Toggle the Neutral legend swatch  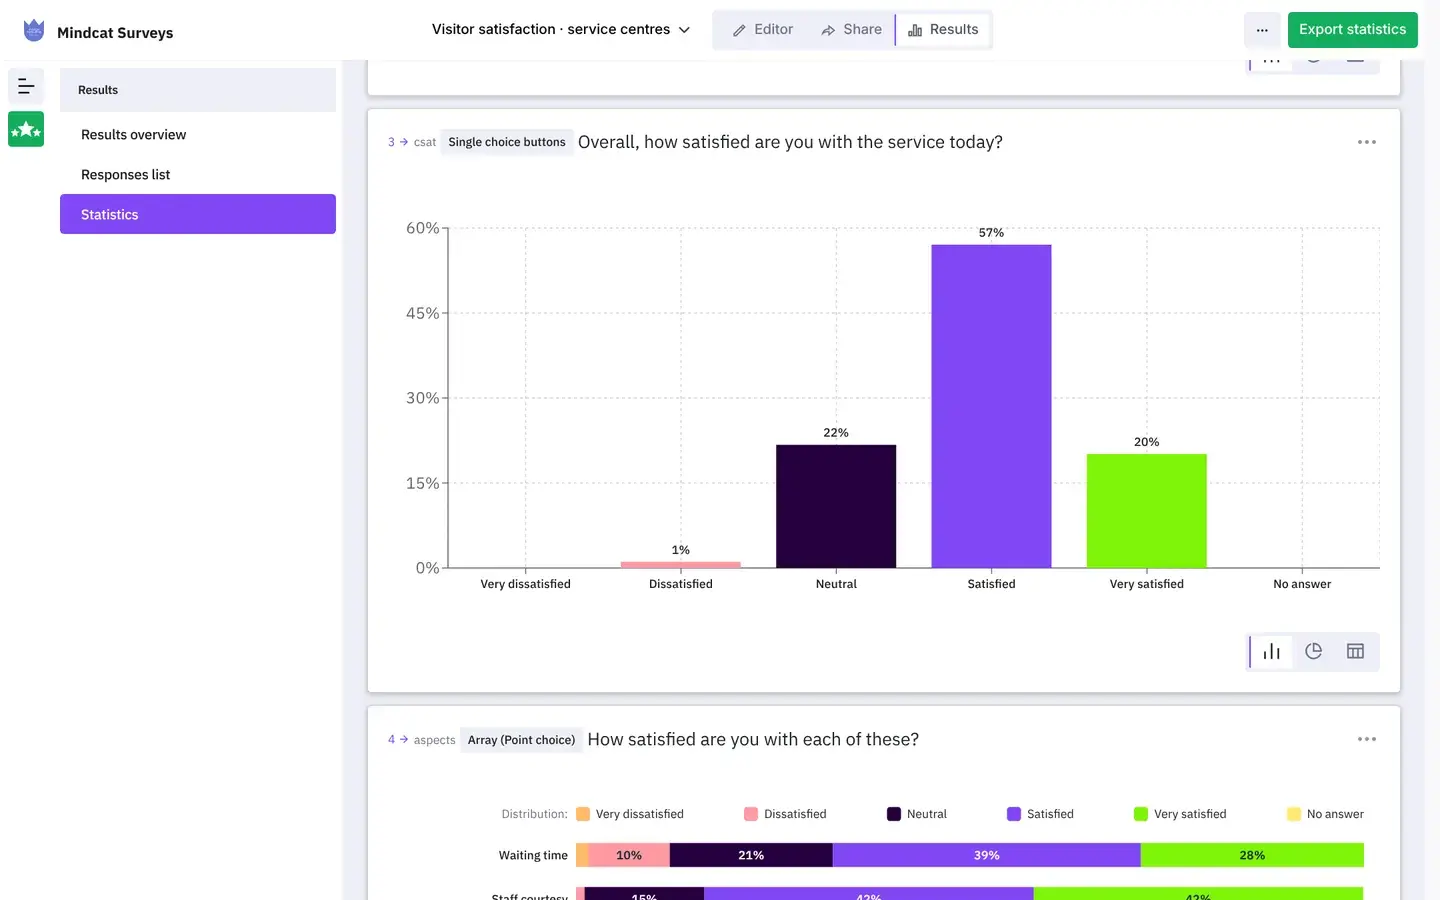pyautogui.click(x=894, y=814)
